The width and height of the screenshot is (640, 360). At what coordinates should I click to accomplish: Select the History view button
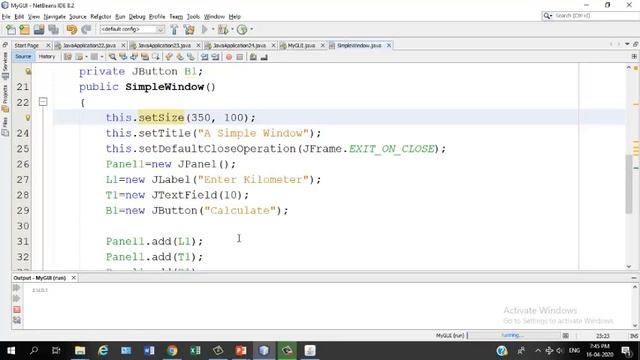47,57
